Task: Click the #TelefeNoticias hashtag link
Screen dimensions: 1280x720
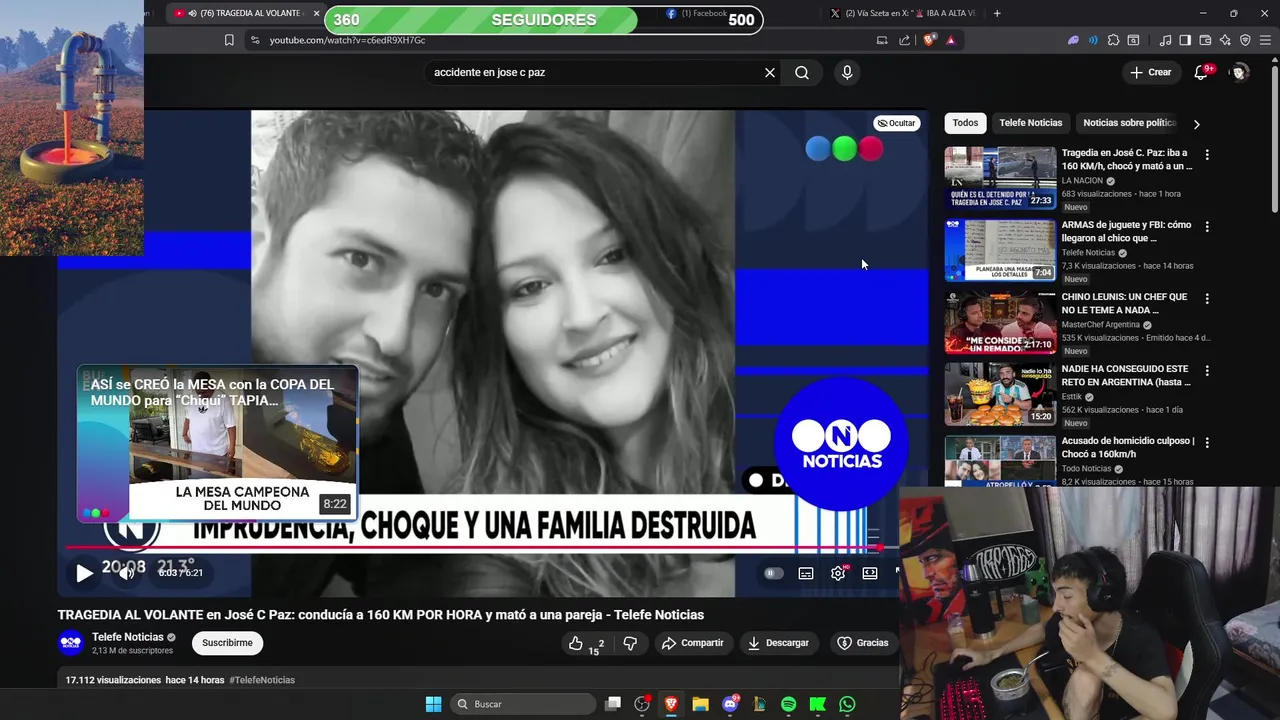Action: [262, 680]
